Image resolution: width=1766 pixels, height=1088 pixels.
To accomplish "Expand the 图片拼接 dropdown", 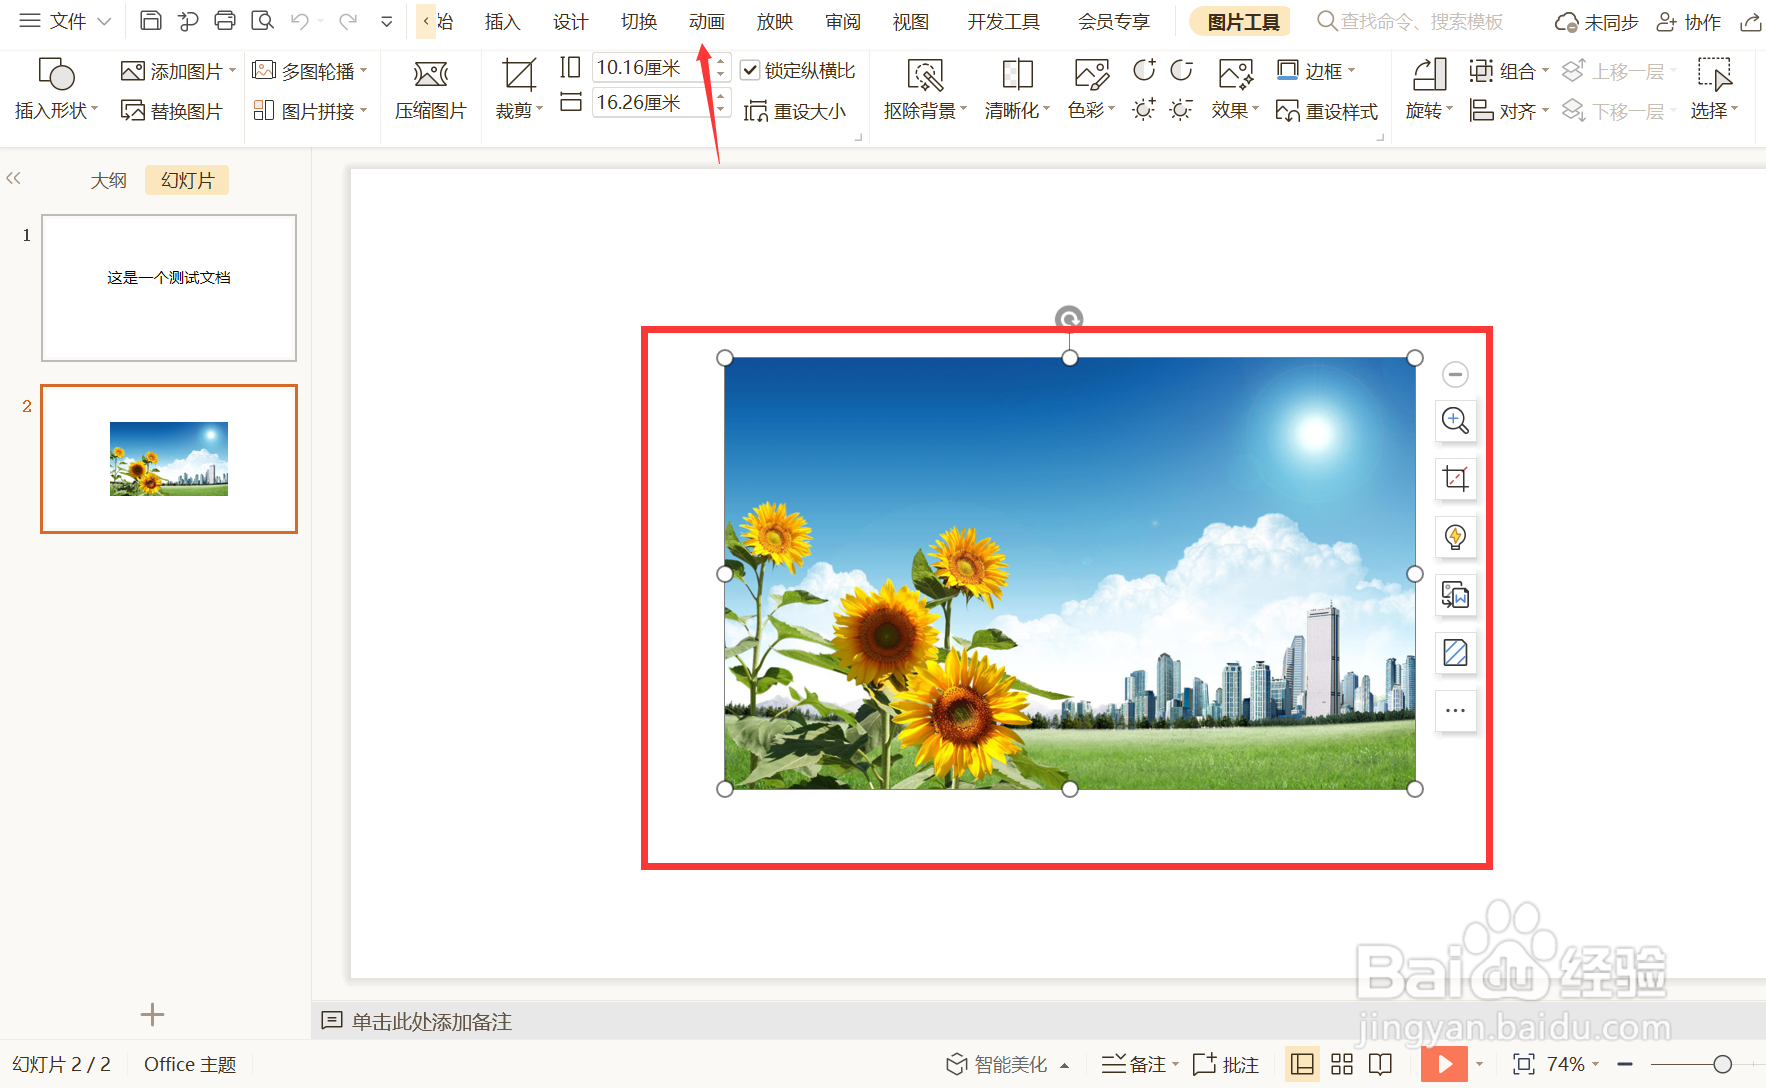I will [x=364, y=110].
